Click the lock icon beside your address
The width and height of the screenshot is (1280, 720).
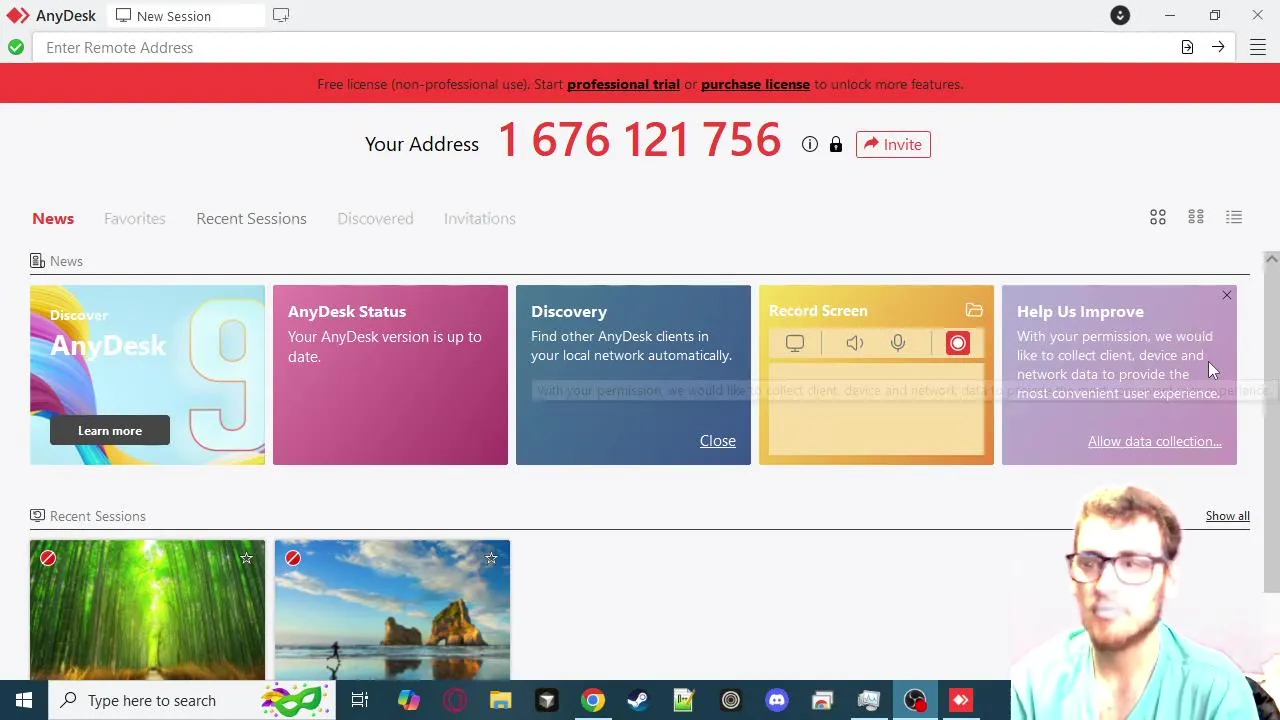tap(836, 144)
